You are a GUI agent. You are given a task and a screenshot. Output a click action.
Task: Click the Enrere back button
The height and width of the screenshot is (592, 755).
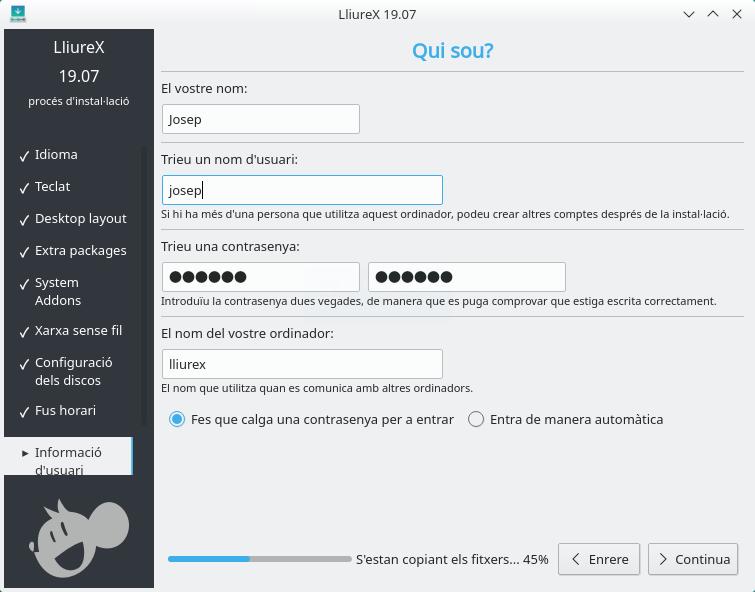[x=599, y=559]
